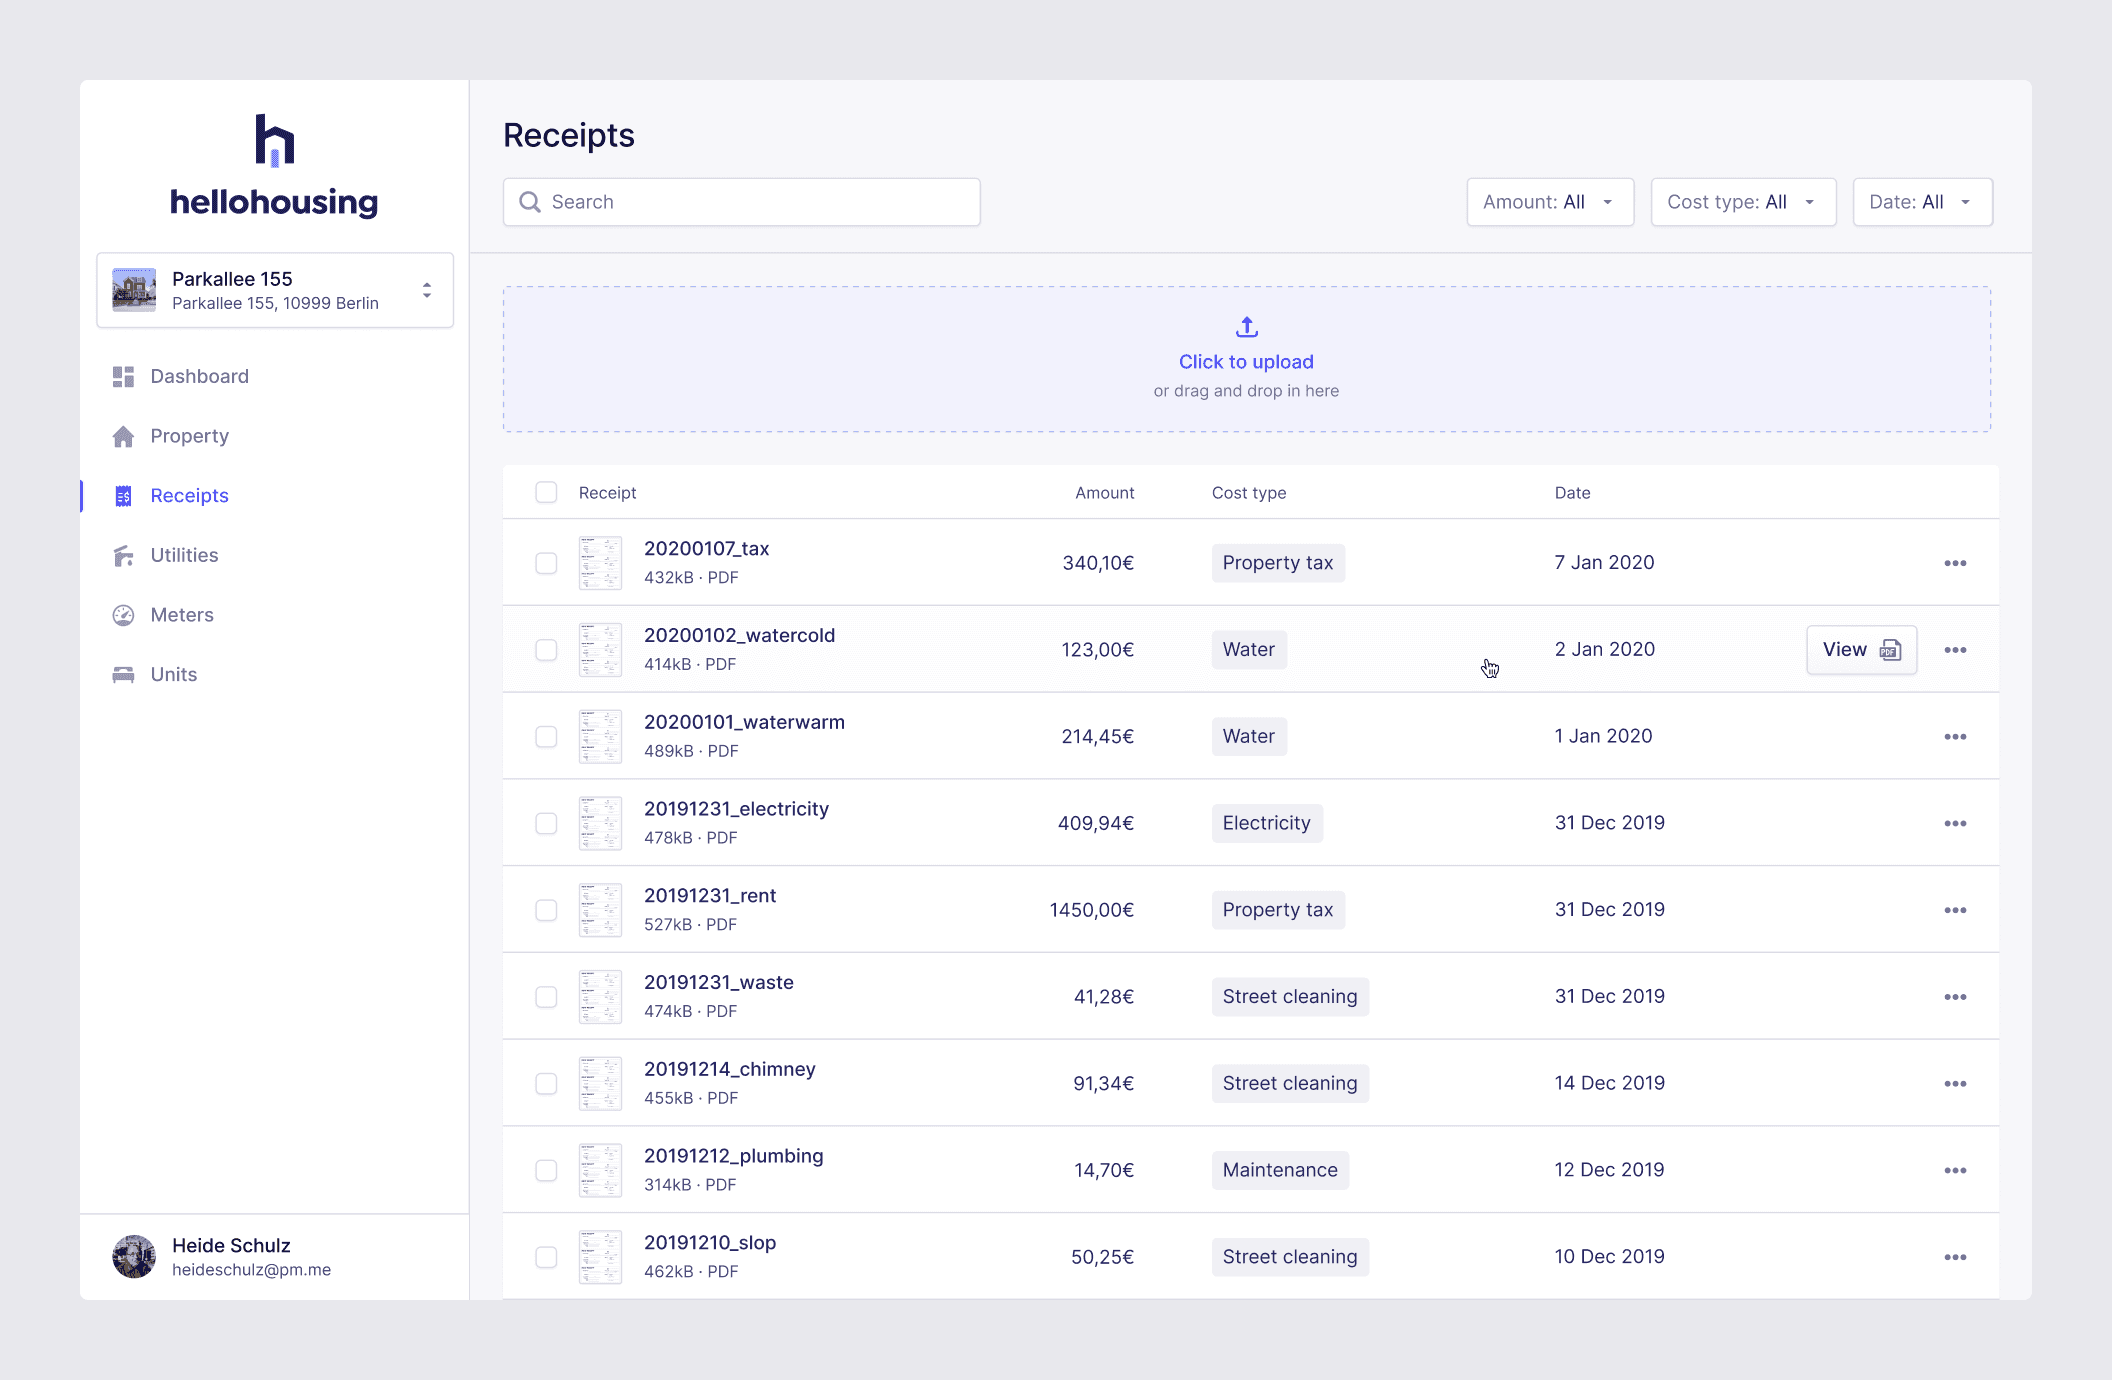Tick the checkbox for 20191231_electricity

(546, 823)
